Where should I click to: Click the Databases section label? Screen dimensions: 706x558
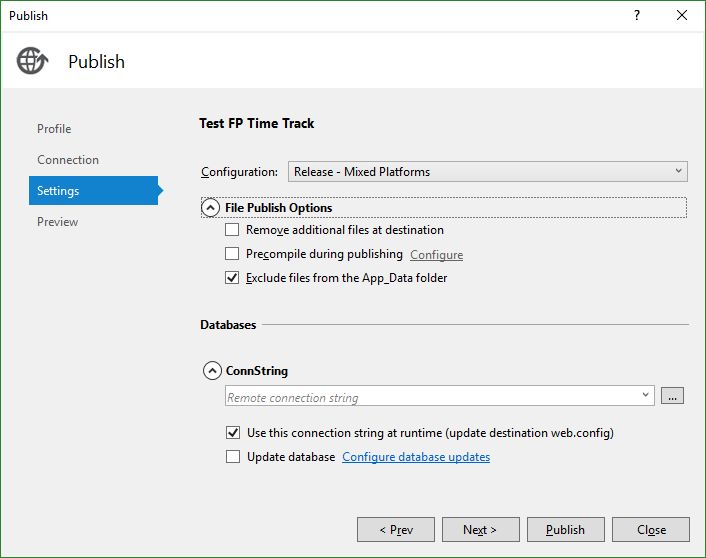click(x=228, y=325)
